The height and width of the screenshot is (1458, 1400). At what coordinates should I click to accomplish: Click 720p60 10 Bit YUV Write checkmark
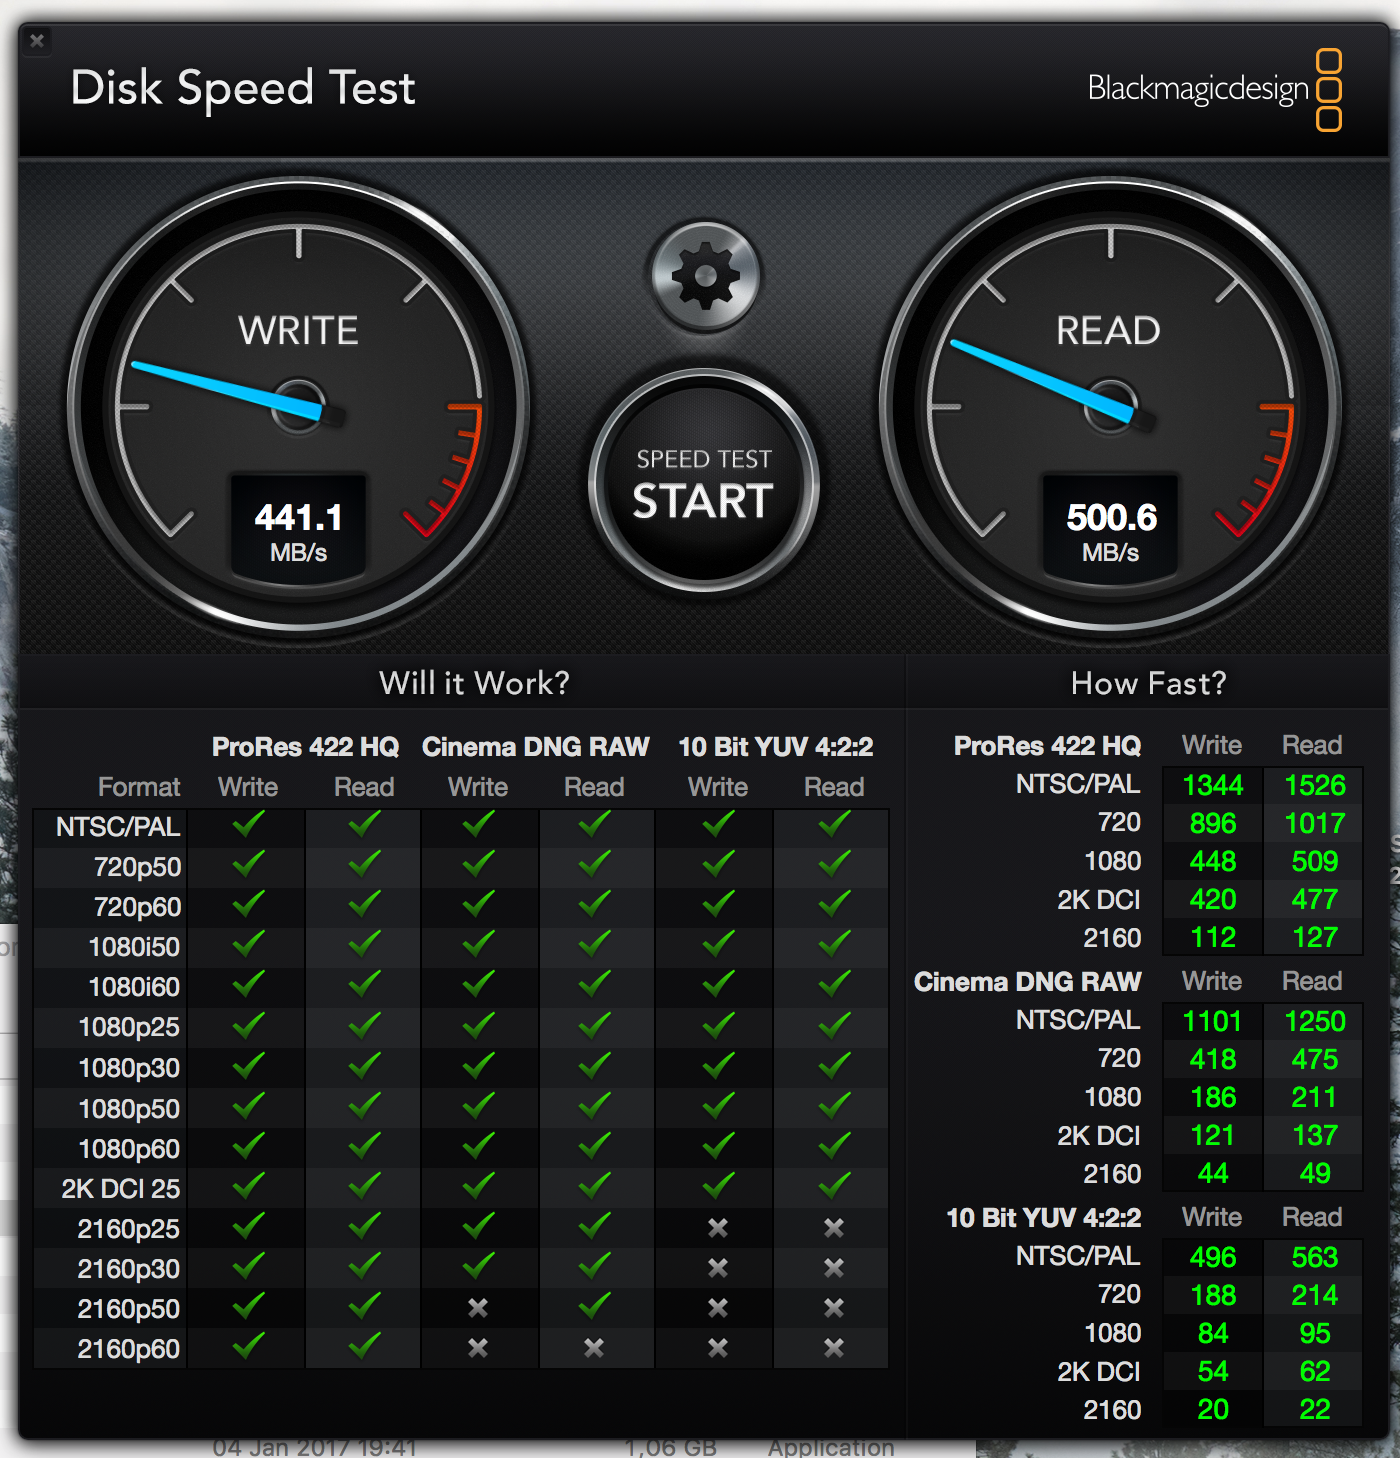click(x=718, y=905)
